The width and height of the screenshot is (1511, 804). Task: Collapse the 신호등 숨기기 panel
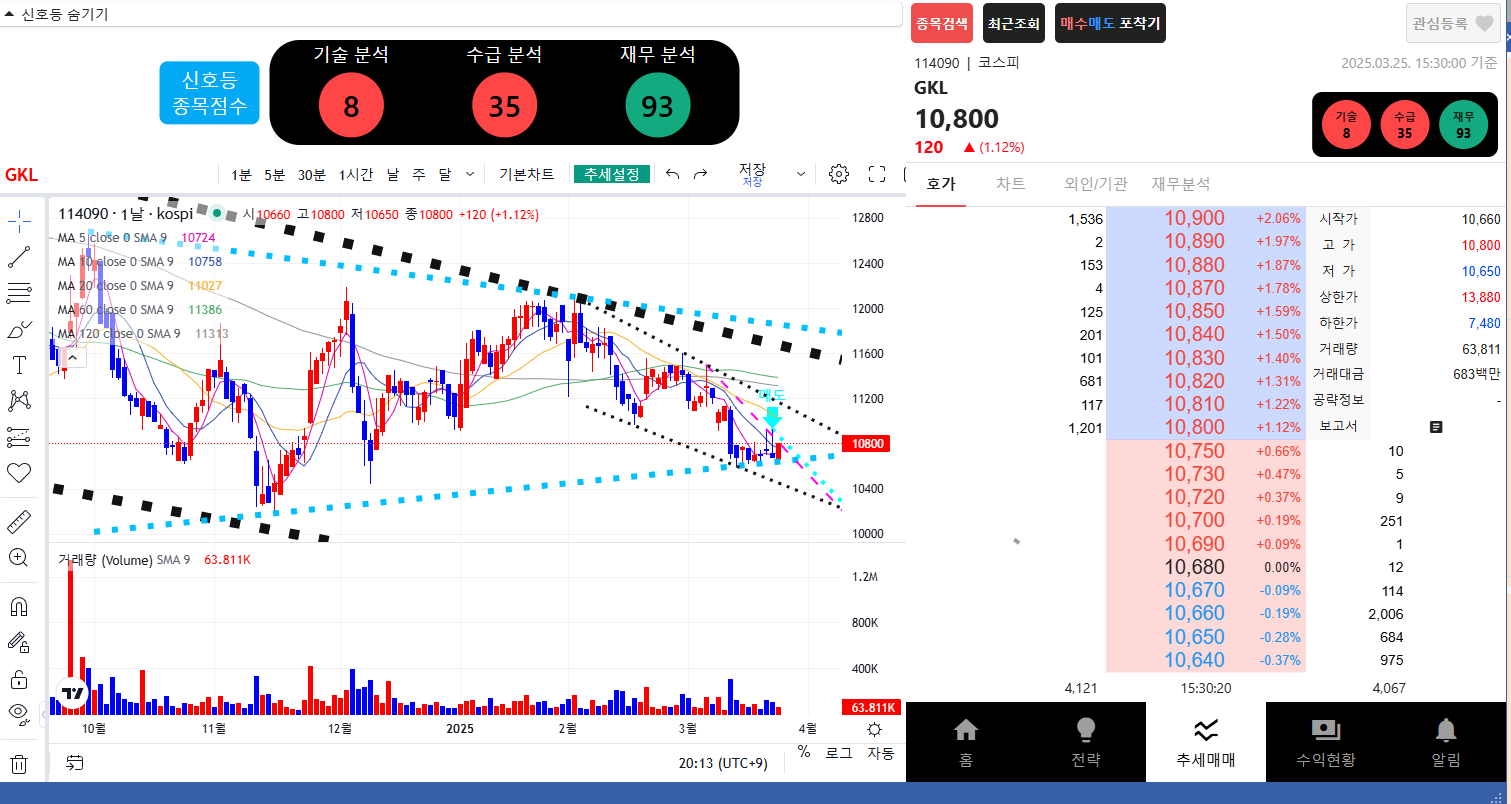(x=56, y=15)
